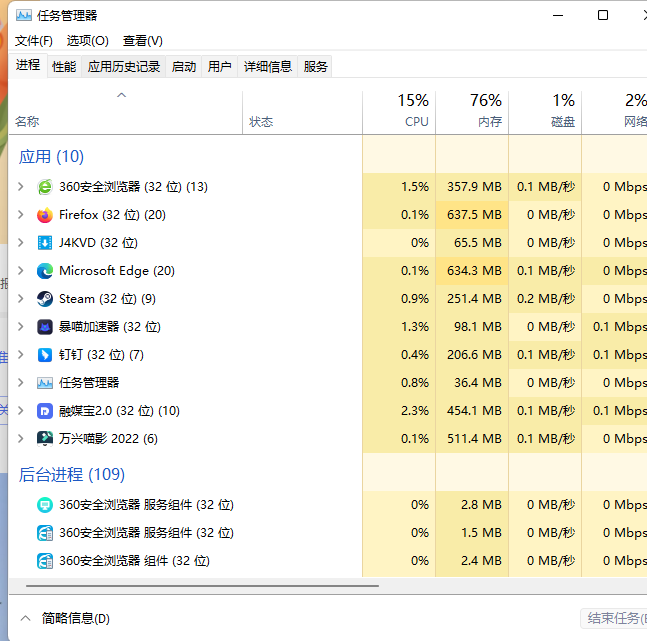Open the 查看(V) menu
This screenshot has height=641, width=647.
click(143, 41)
